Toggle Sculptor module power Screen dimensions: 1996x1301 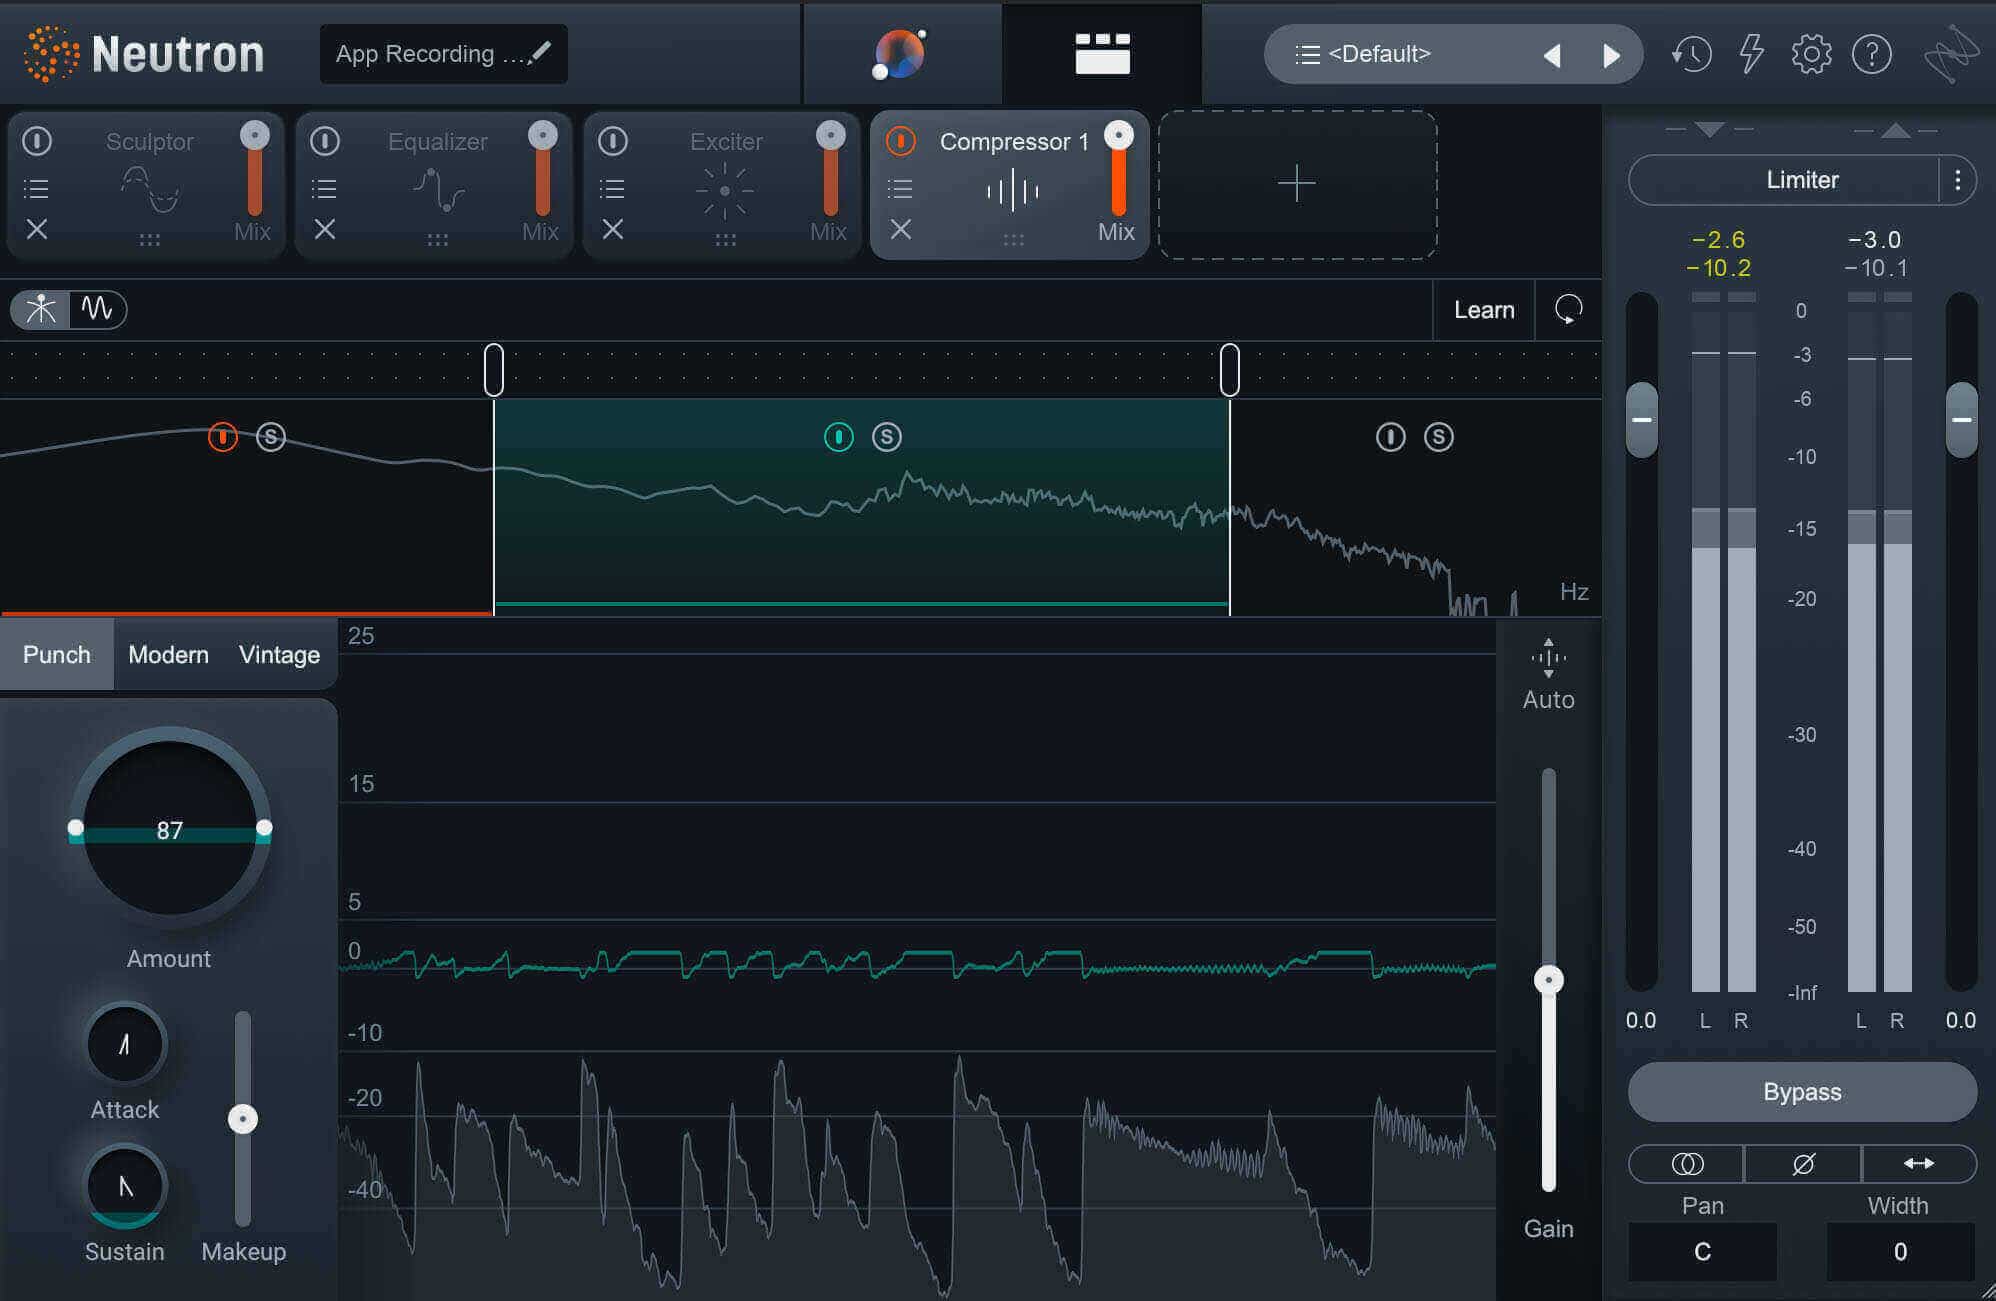pos(37,141)
